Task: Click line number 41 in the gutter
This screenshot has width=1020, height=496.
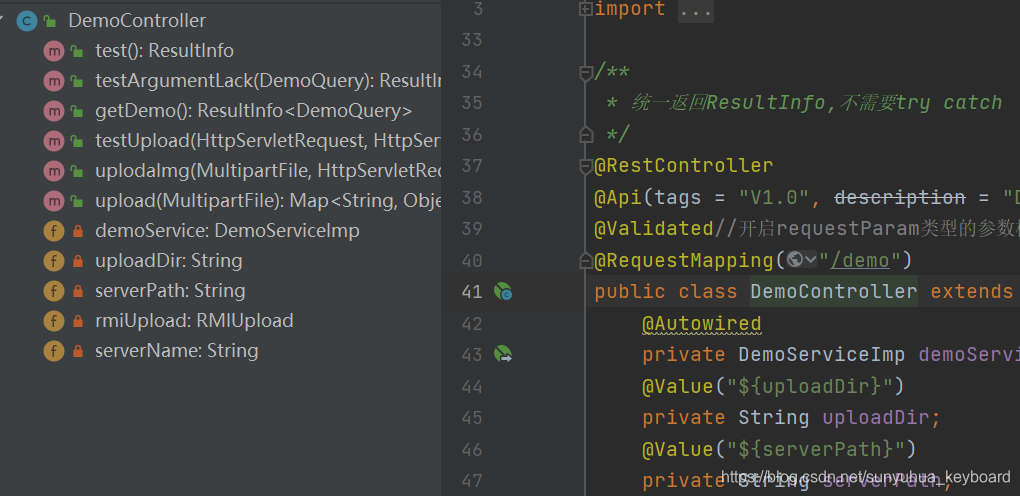Action: [472, 292]
